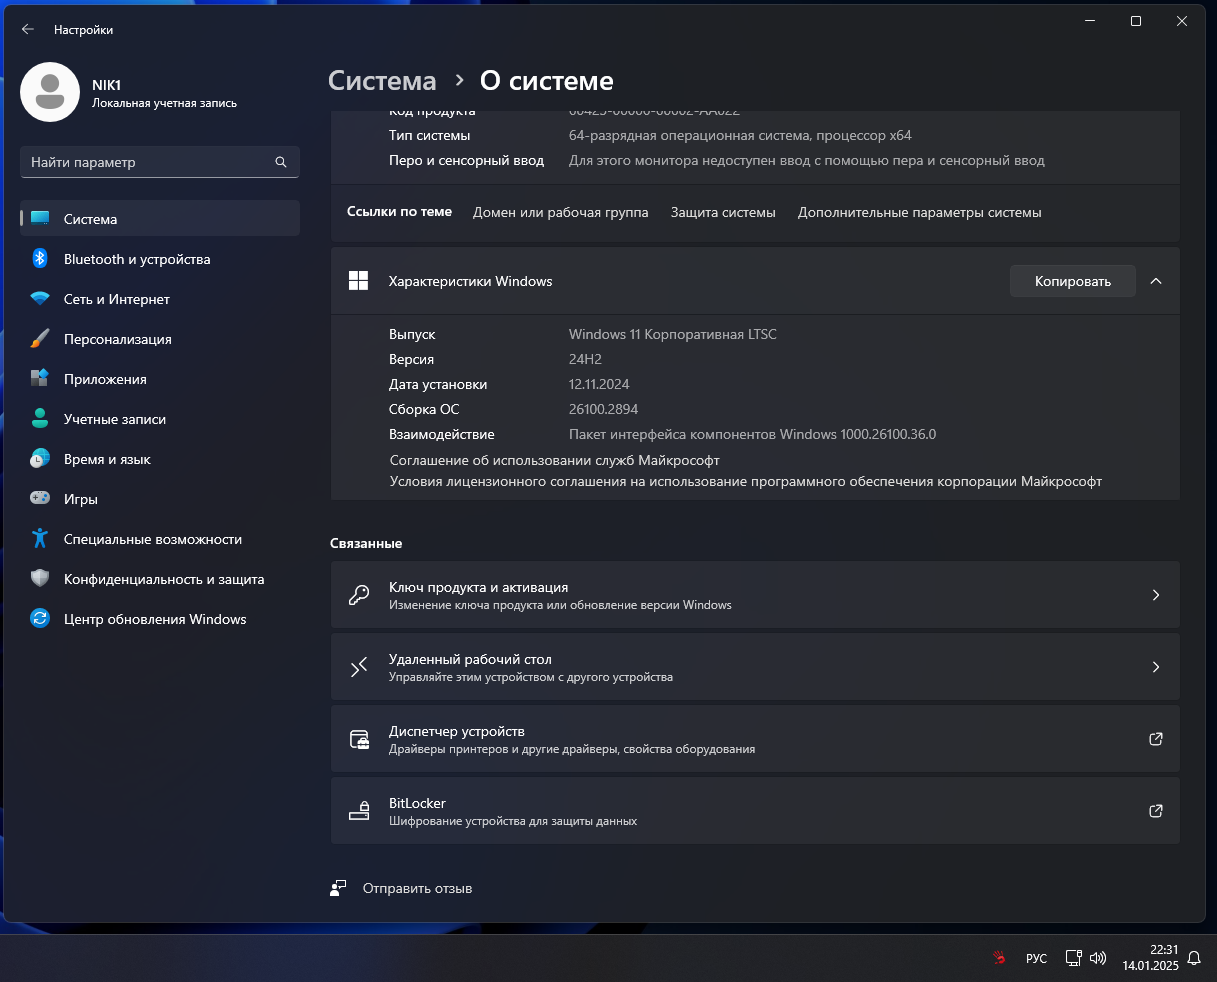This screenshot has height=982, width=1217.
Task: Click the Игры gamepad icon
Action: (x=40, y=498)
